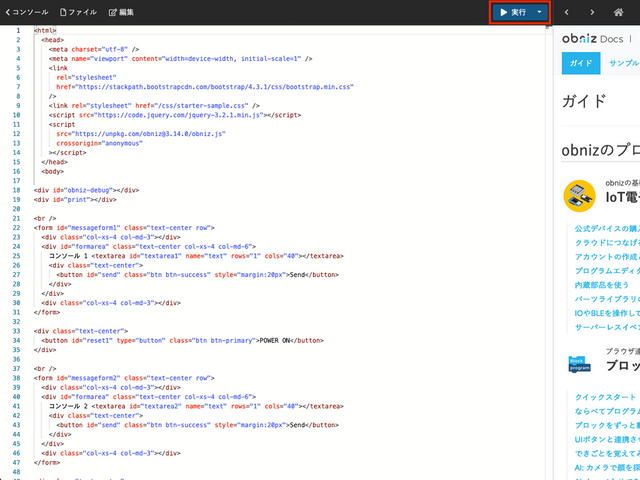The height and width of the screenshot is (480, 640).
Task: Open the ファイル menu
Action: pos(79,12)
